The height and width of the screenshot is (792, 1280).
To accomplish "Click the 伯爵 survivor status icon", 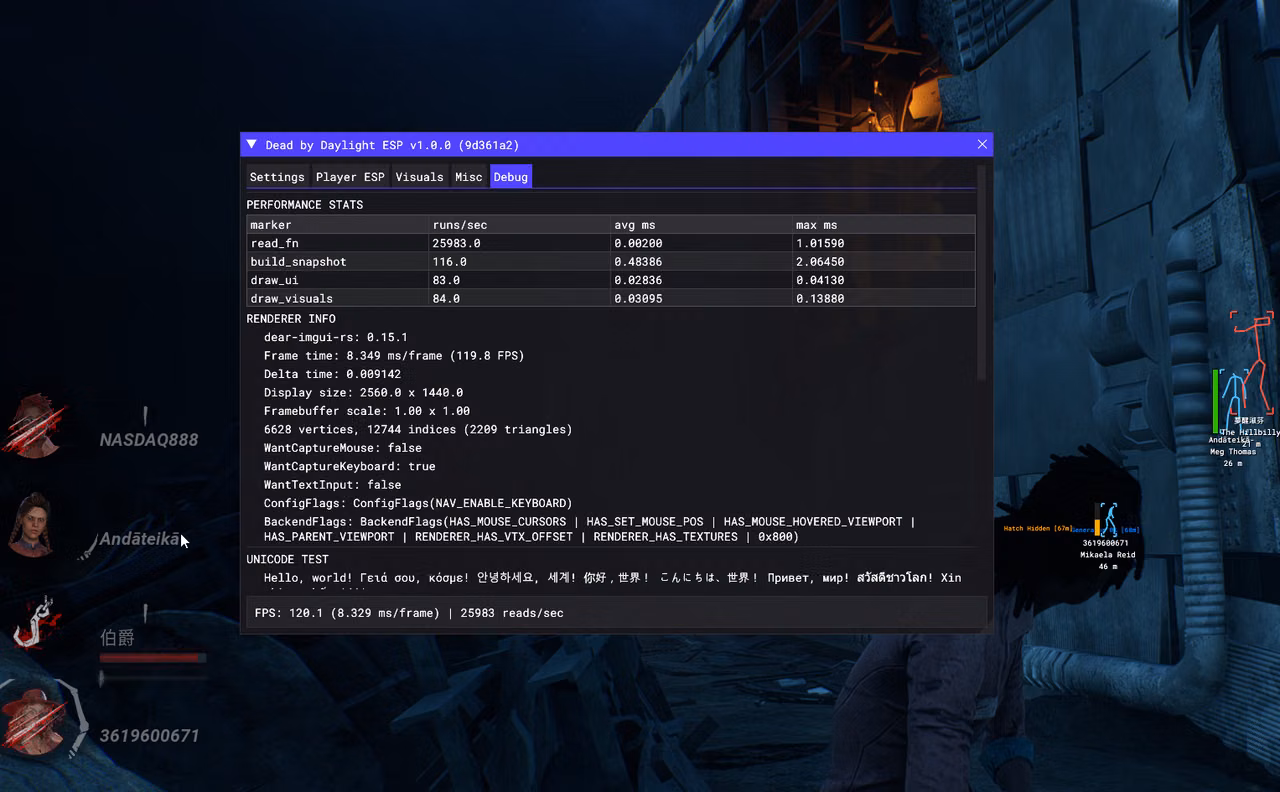I will coord(36,621).
